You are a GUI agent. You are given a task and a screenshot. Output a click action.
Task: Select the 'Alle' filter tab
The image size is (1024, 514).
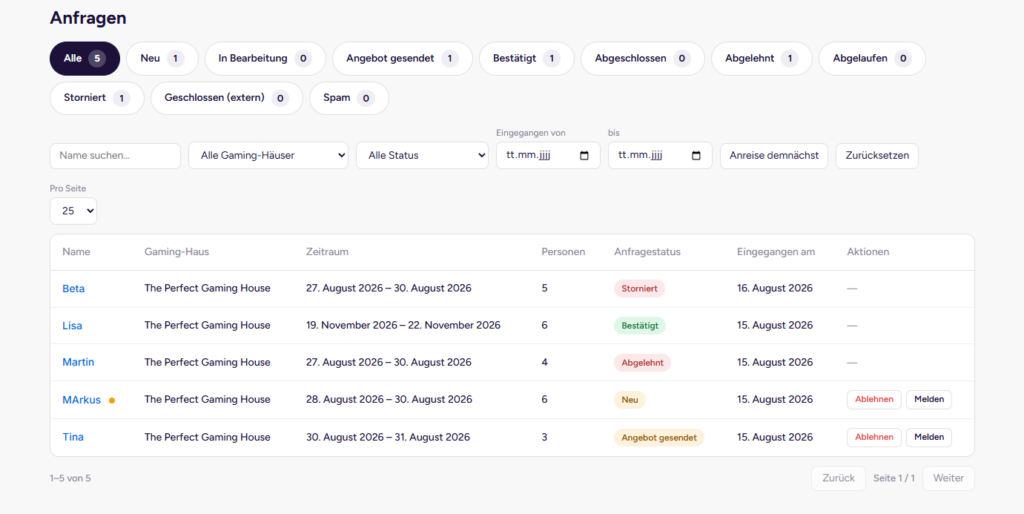85,59
